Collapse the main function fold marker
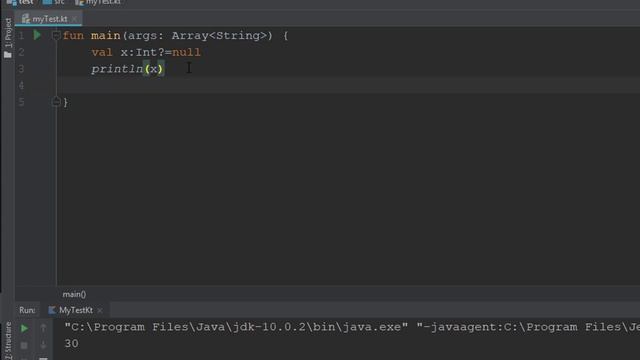This screenshot has height=360, width=640. pyautogui.click(x=56, y=36)
